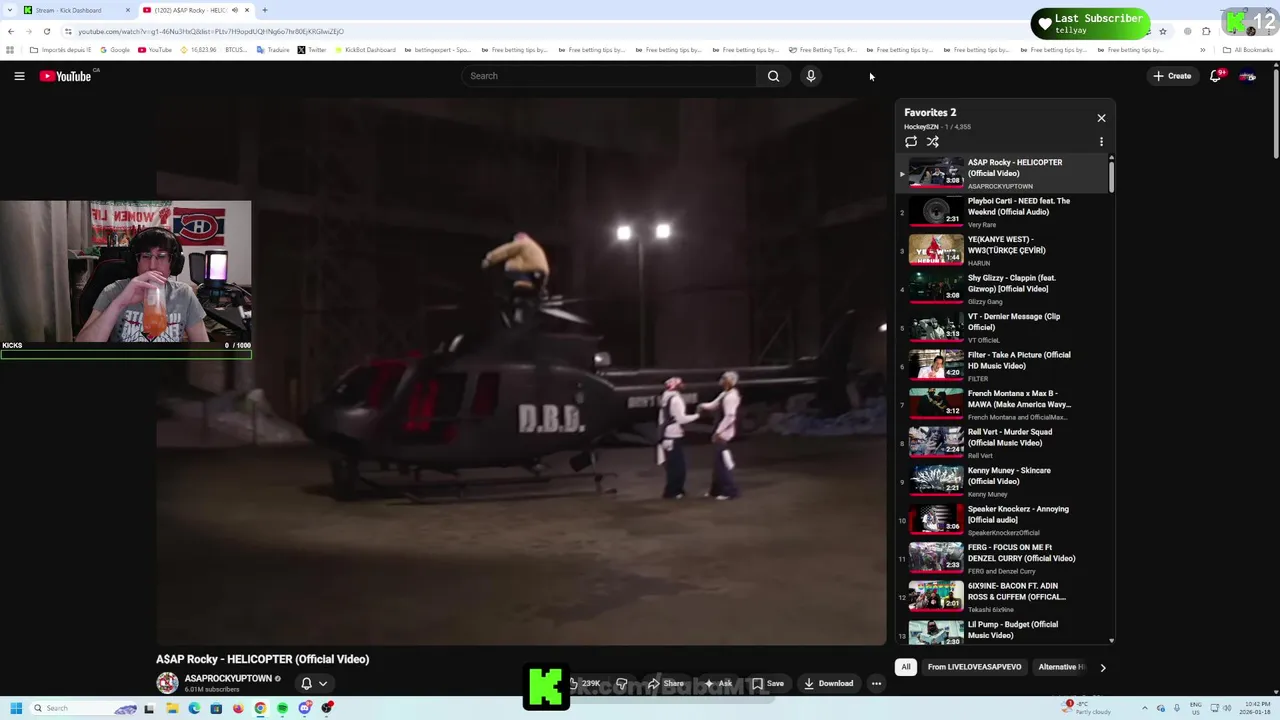Click the video player to pause
Image resolution: width=1280 pixels, height=720 pixels.
coord(520,371)
